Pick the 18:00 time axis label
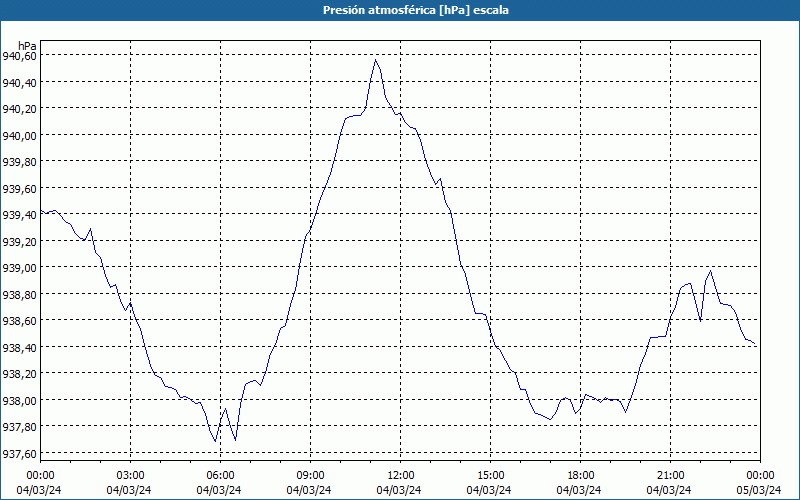 pyautogui.click(x=580, y=476)
